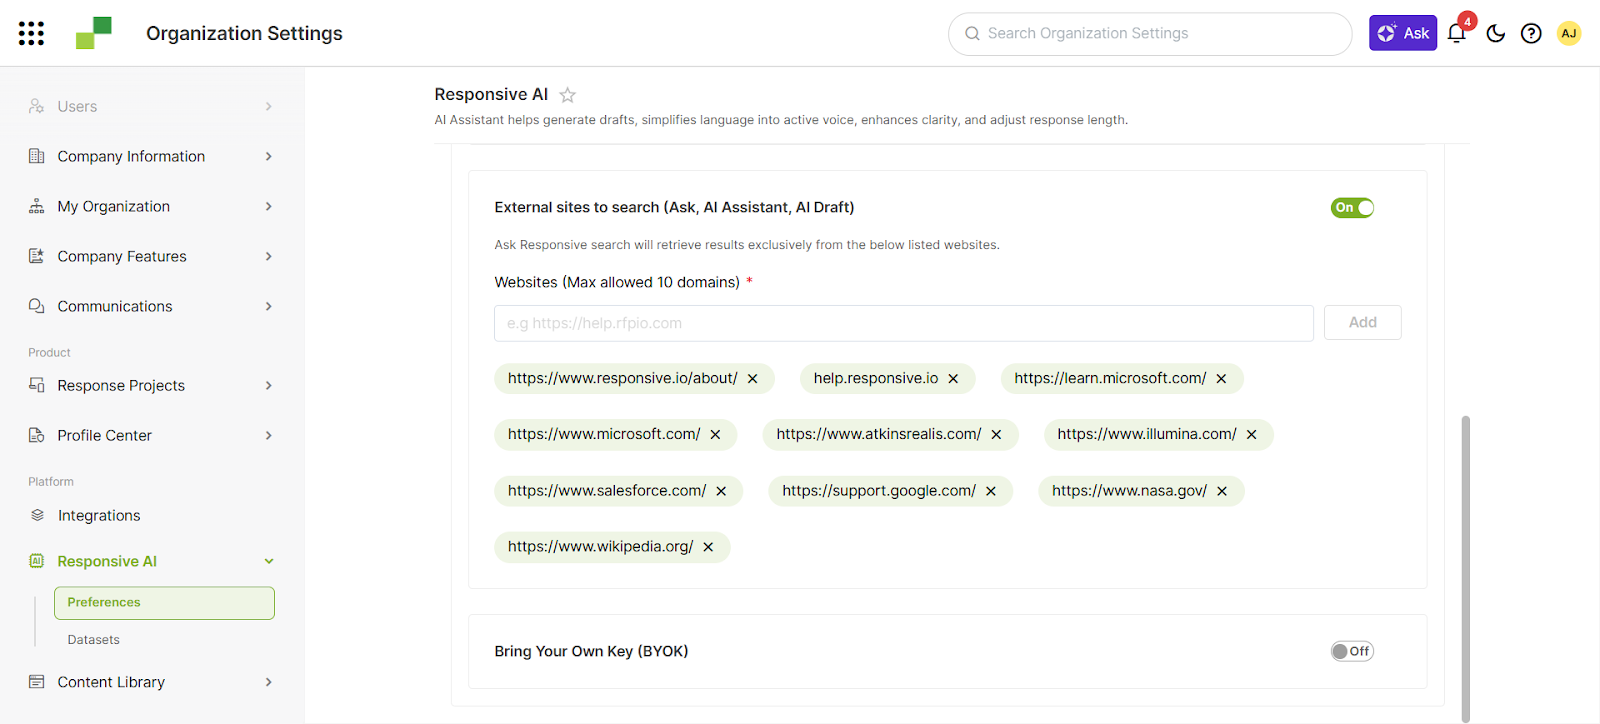Image resolution: width=1600 pixels, height=724 pixels.
Task: Remove https://www.responsive.io/about/ domain chip
Action: [x=753, y=379]
